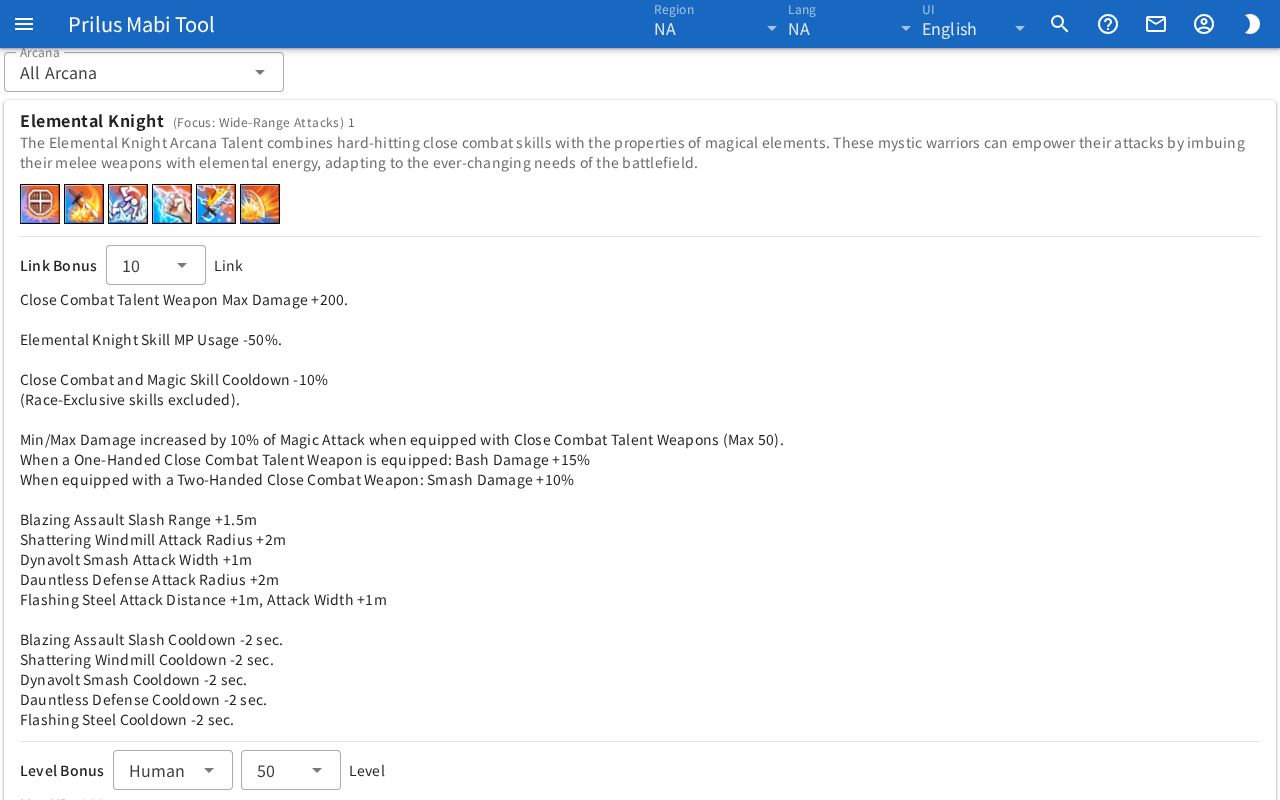Image resolution: width=1280 pixels, height=800 pixels.
Task: Click 'Flashing Steel Attack Distance +1m' line
Action: (x=203, y=600)
